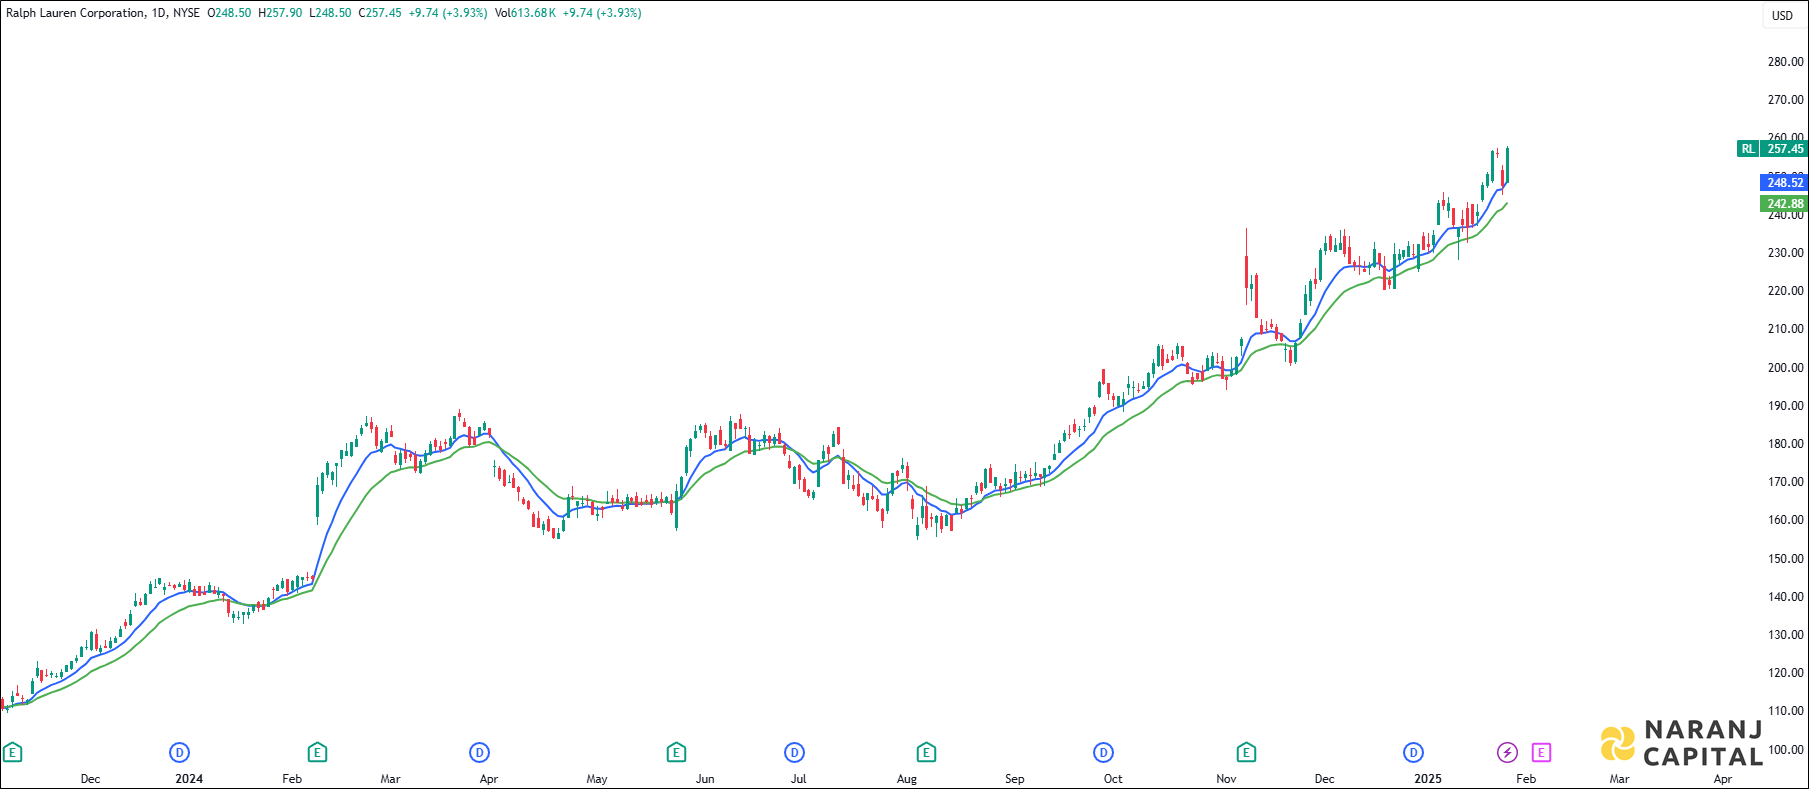Viewport: 1809px width, 789px height.
Task: Open the USD currency selector
Action: tap(1783, 15)
